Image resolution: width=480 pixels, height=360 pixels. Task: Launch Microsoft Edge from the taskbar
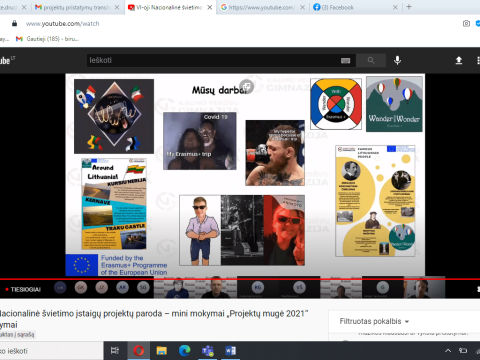[184, 350]
